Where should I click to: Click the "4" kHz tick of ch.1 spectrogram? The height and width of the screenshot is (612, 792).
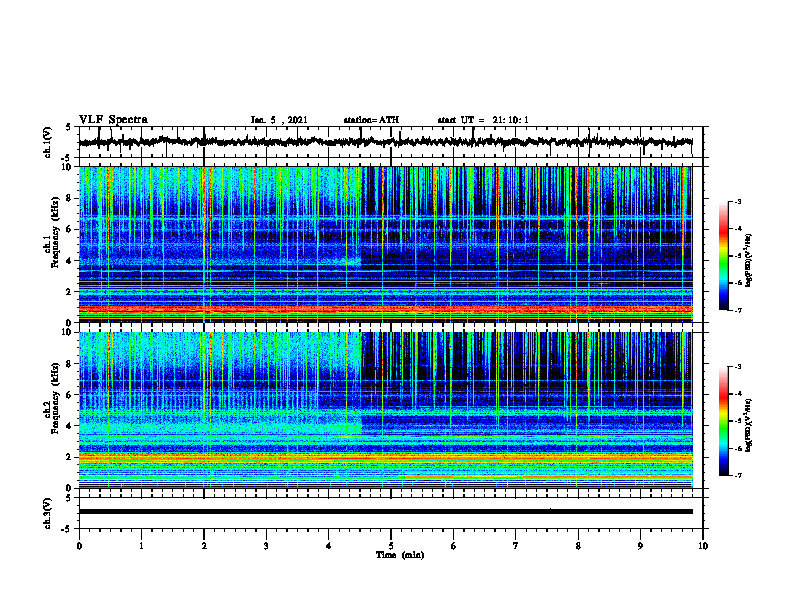pos(71,261)
